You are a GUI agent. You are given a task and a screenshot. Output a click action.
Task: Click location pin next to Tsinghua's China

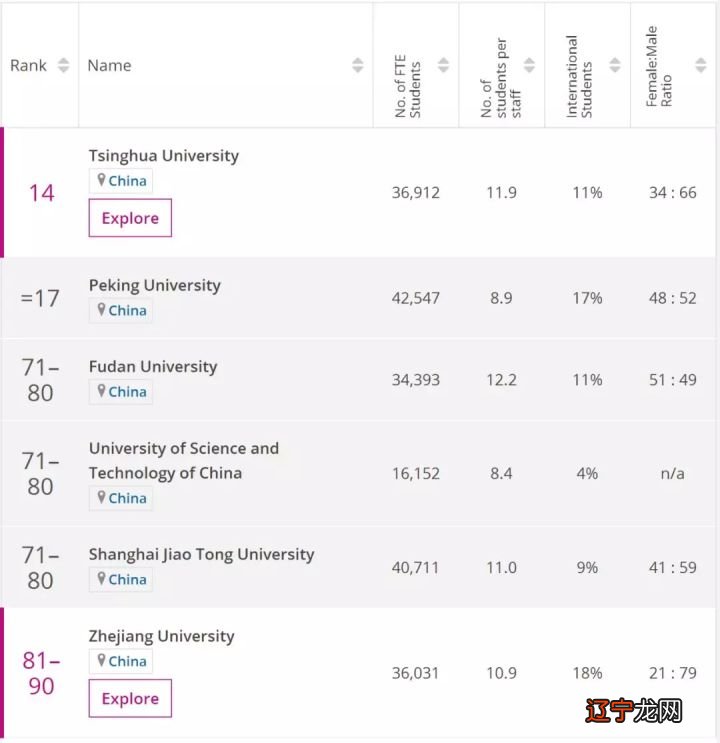click(x=101, y=181)
